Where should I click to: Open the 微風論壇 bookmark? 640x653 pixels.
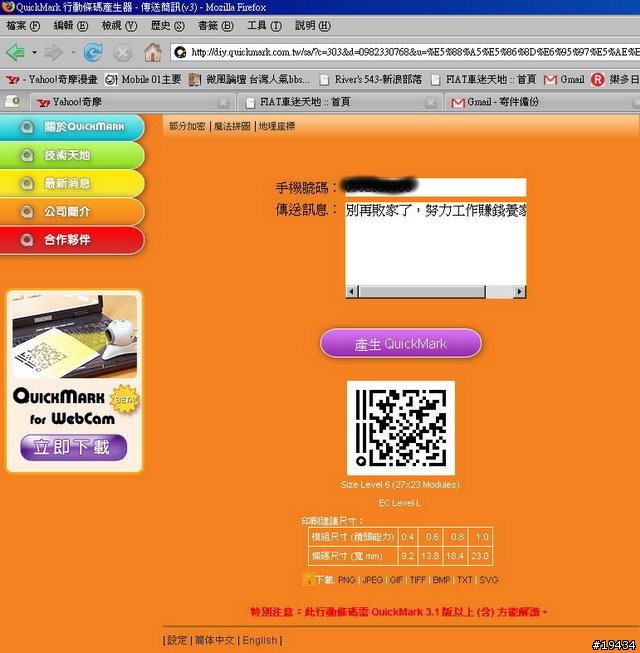point(249,79)
